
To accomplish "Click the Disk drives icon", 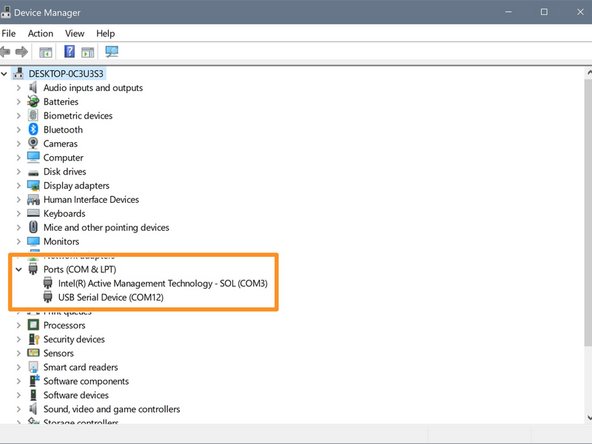I will click(33, 173).
